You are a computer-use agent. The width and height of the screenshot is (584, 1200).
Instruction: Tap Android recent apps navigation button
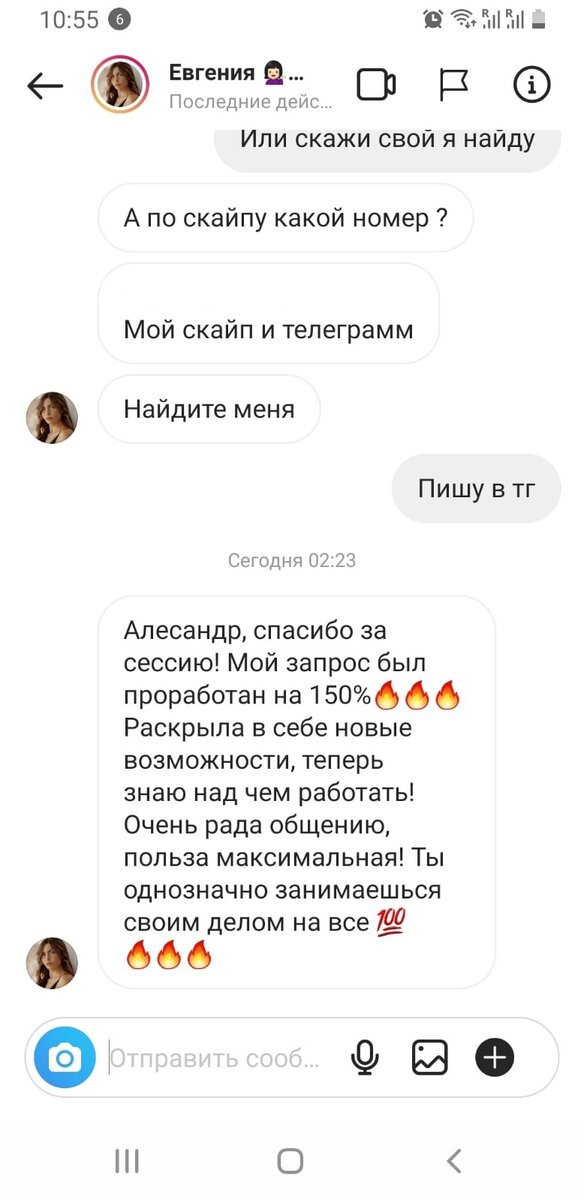pos(127,1161)
